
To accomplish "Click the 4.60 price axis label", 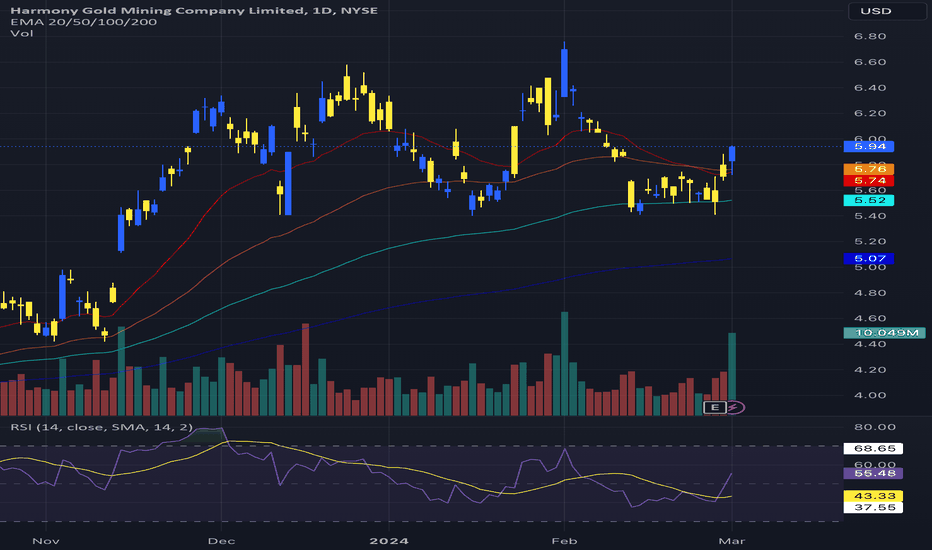I will pyautogui.click(x=870, y=318).
